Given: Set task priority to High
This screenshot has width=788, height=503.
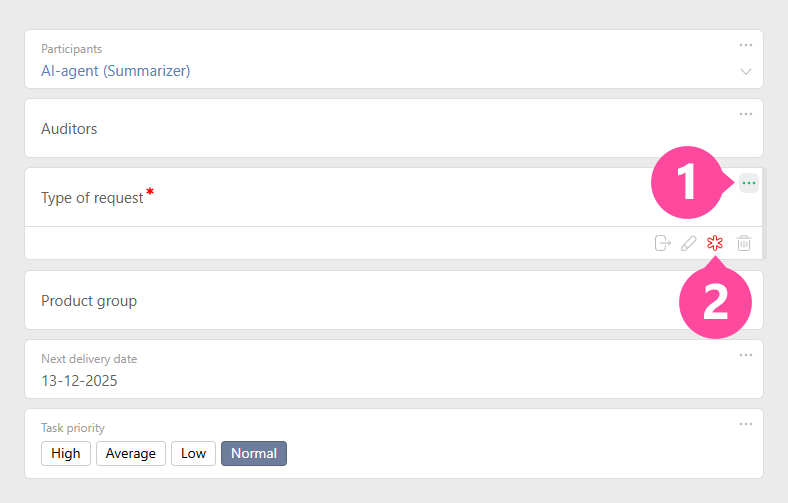Looking at the screenshot, I should pos(66,453).
